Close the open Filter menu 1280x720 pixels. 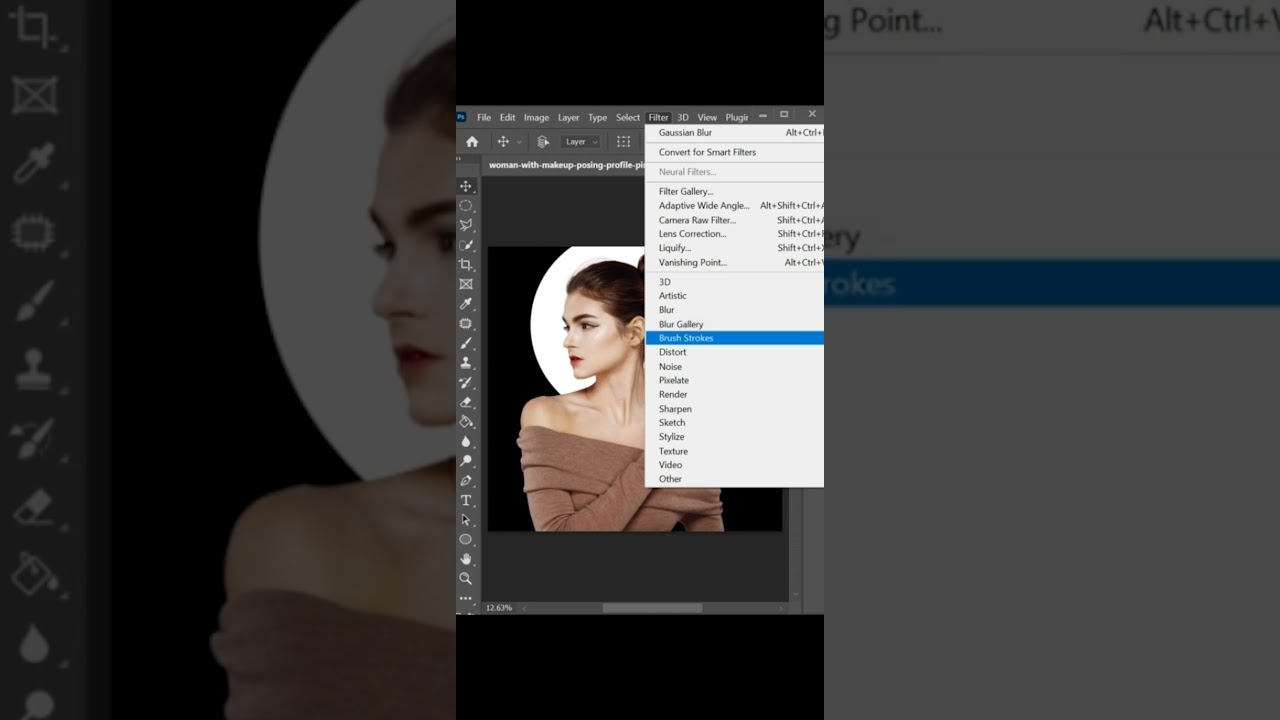coord(658,117)
